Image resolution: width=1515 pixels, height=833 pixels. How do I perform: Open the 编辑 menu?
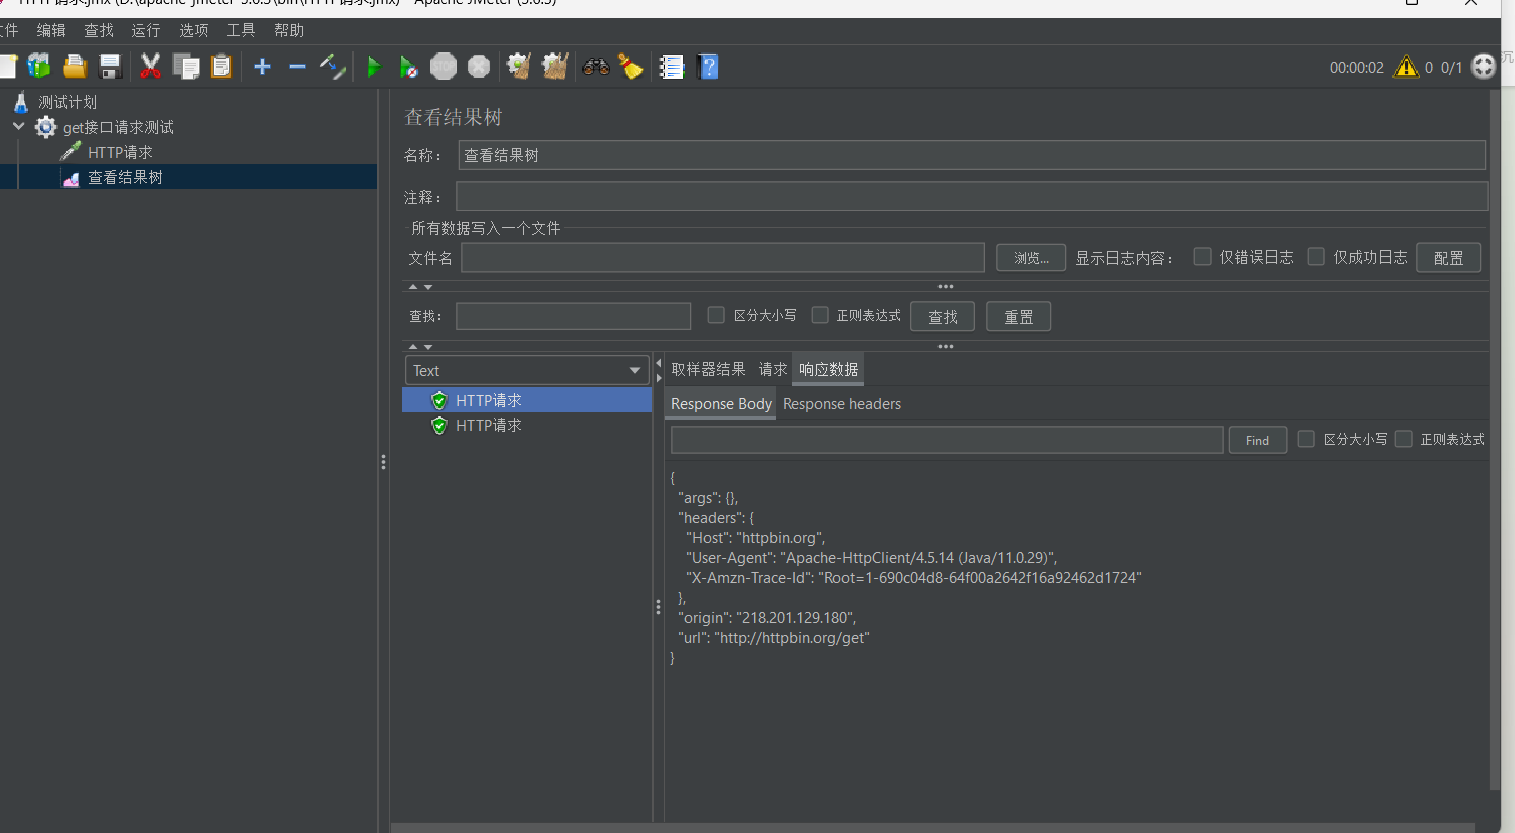coord(51,30)
